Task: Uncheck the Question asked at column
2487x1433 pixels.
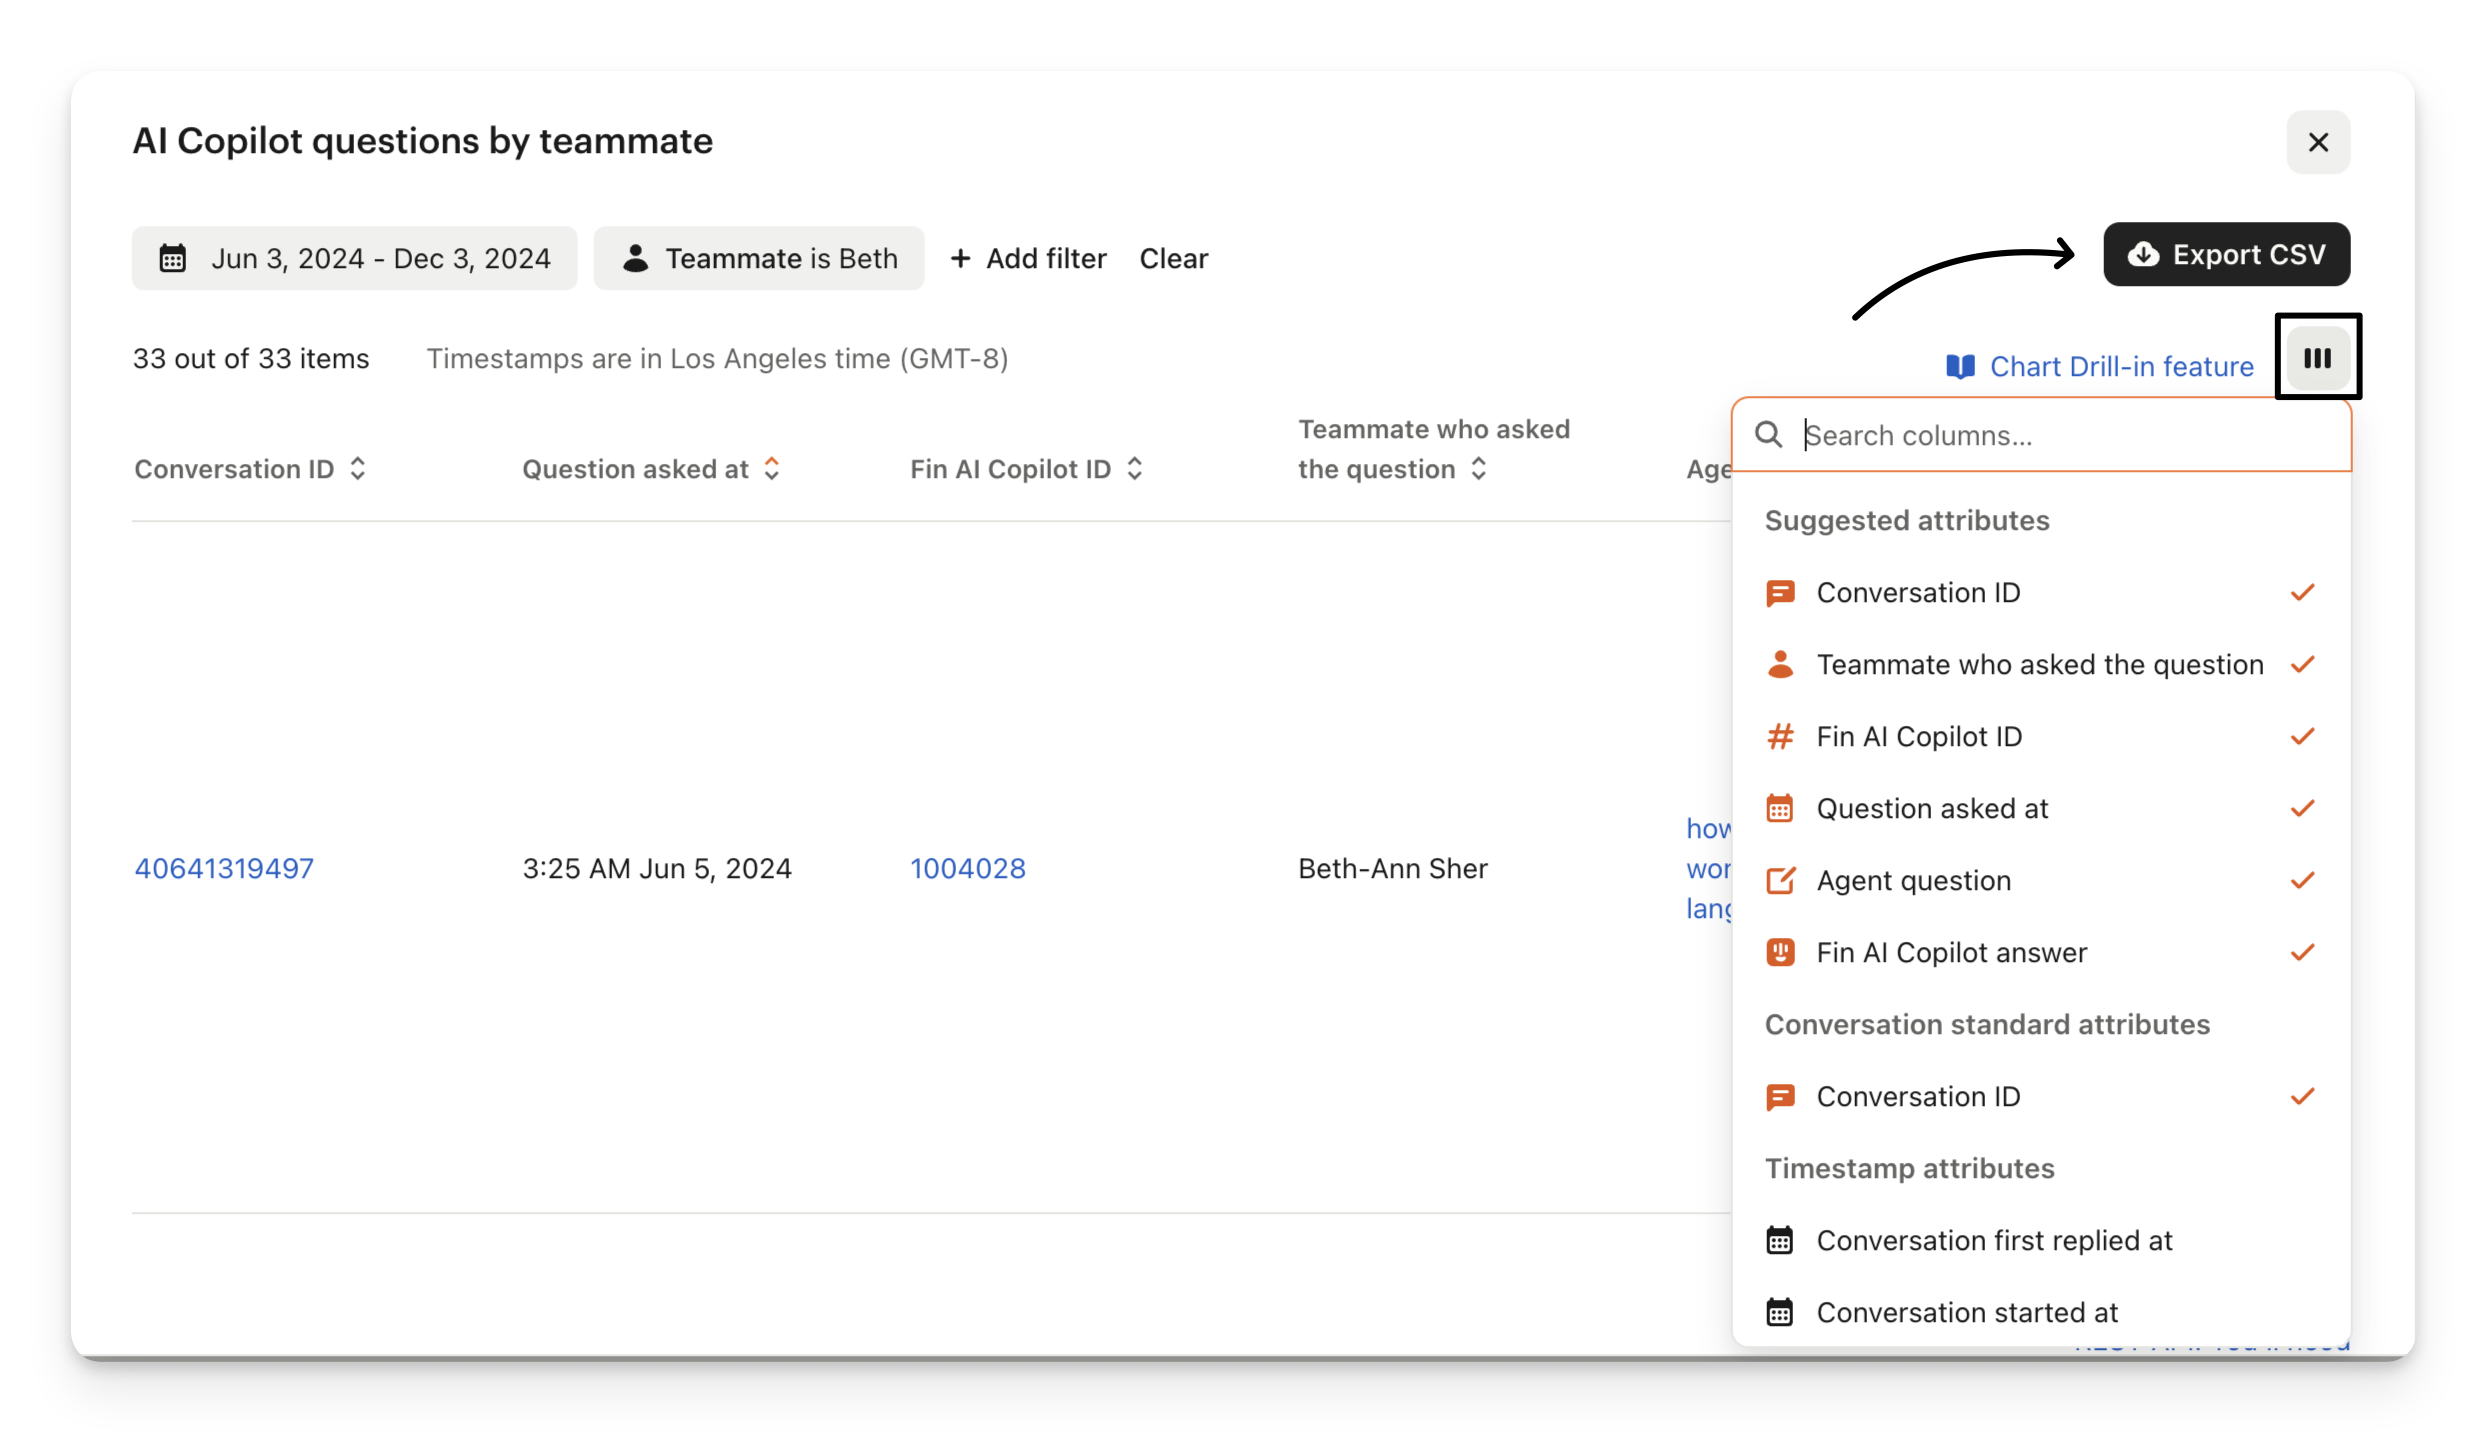Action: pos(2040,809)
